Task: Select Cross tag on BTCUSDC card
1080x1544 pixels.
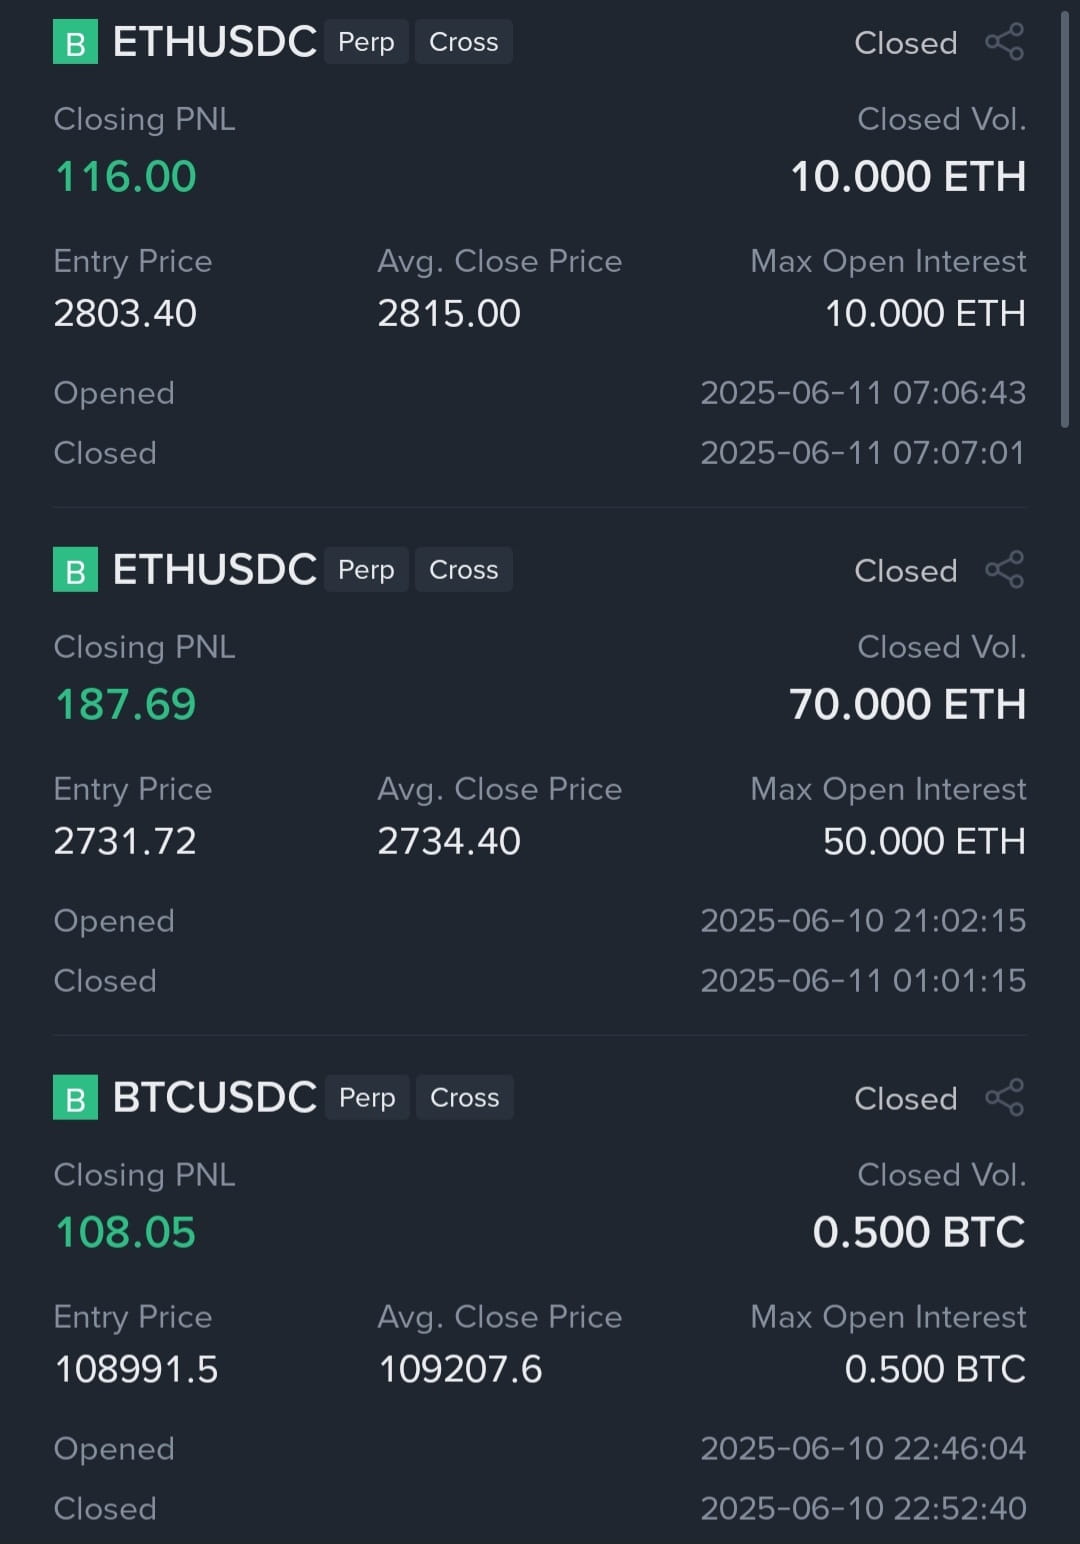Action: tap(465, 1097)
